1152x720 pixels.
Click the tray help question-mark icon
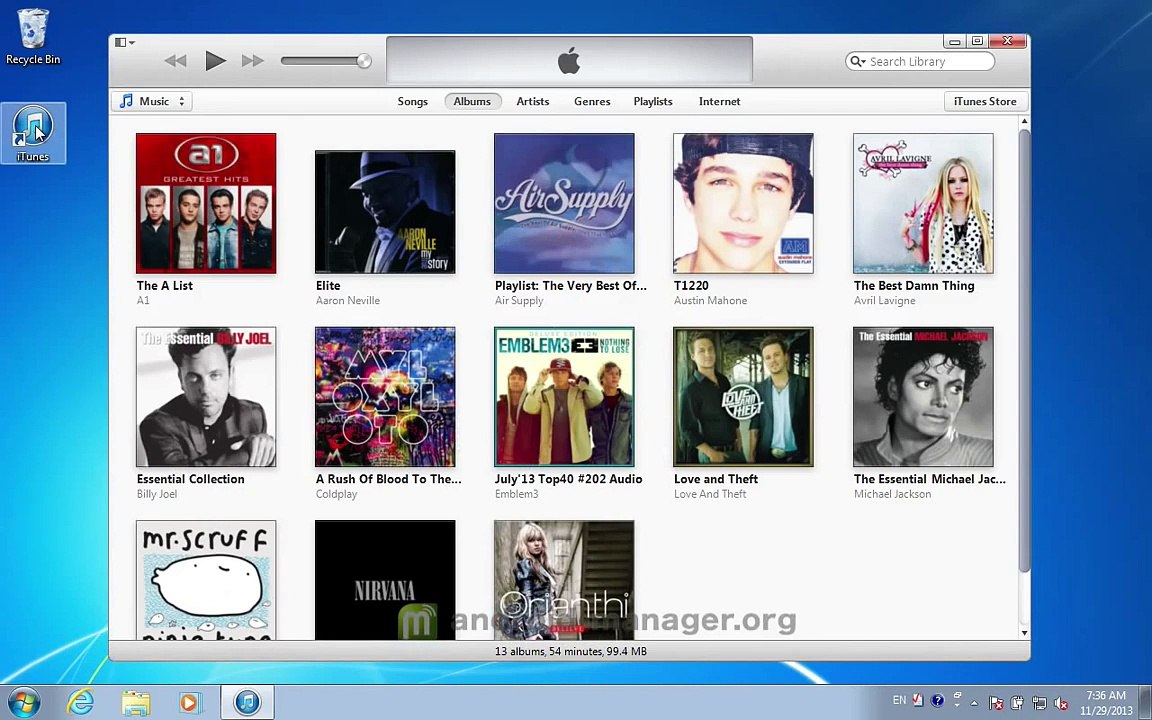(937, 700)
